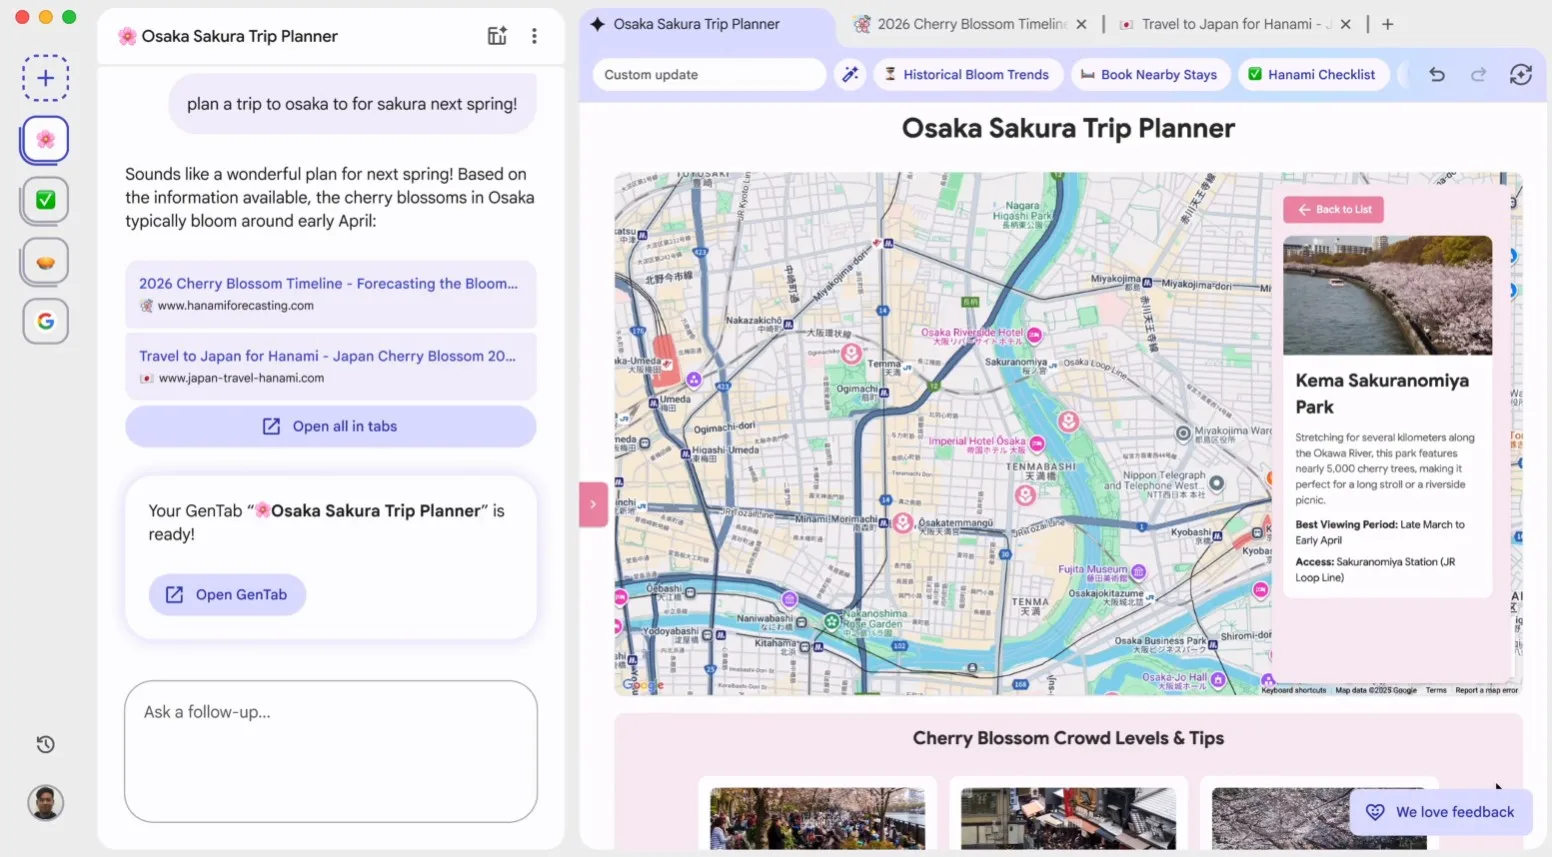
Task: Undo the last GenTab change
Action: point(1437,74)
